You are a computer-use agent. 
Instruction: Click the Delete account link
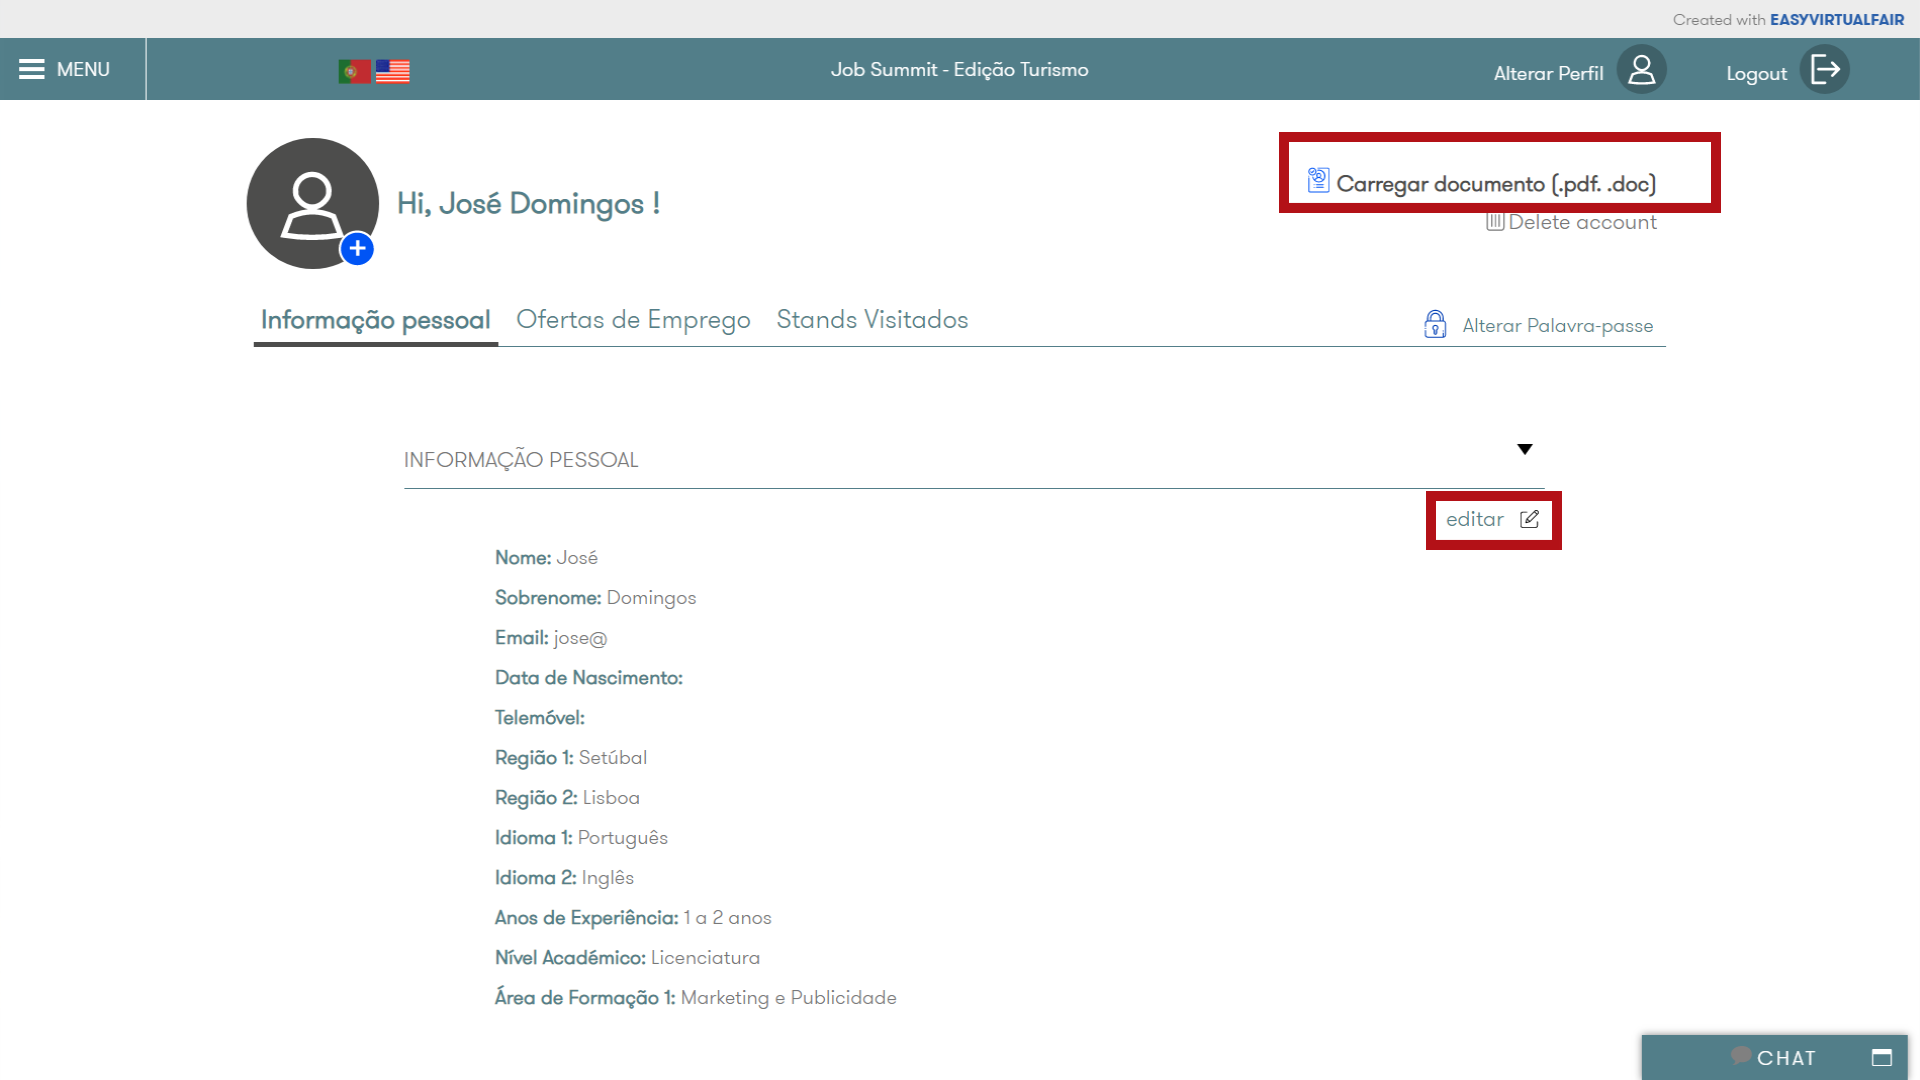tap(1582, 223)
